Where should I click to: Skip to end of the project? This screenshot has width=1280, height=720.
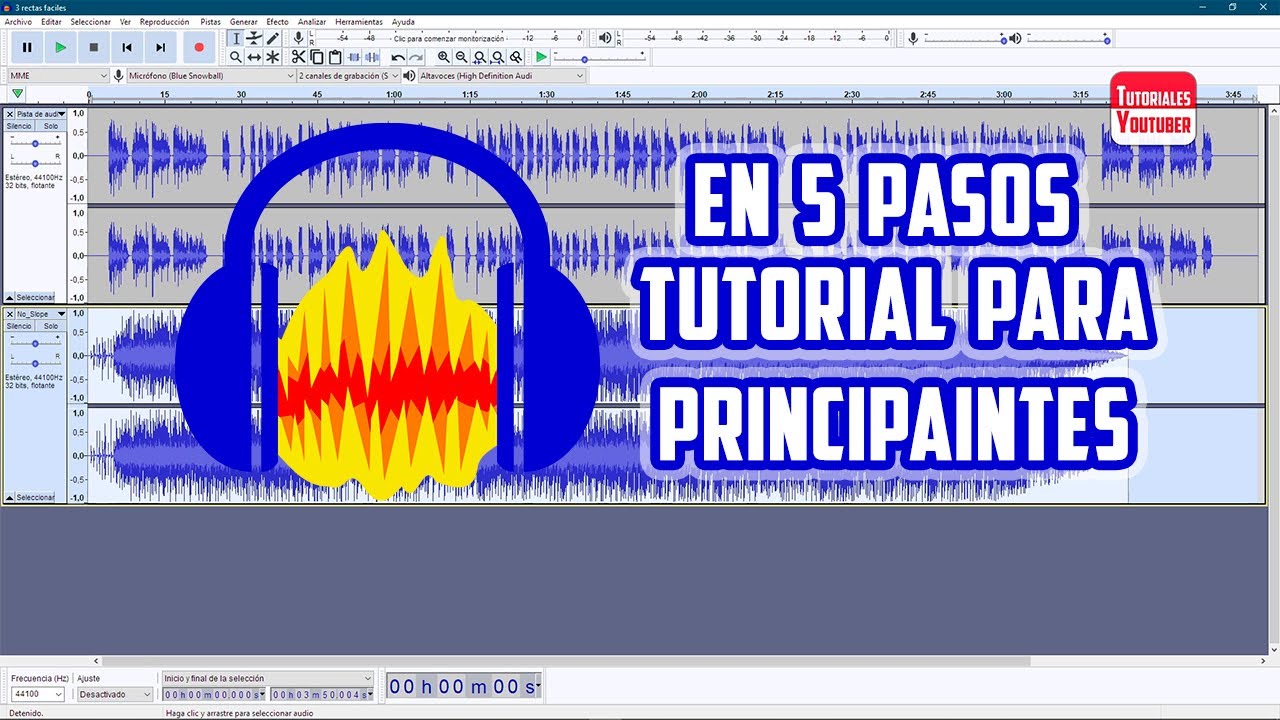160,47
